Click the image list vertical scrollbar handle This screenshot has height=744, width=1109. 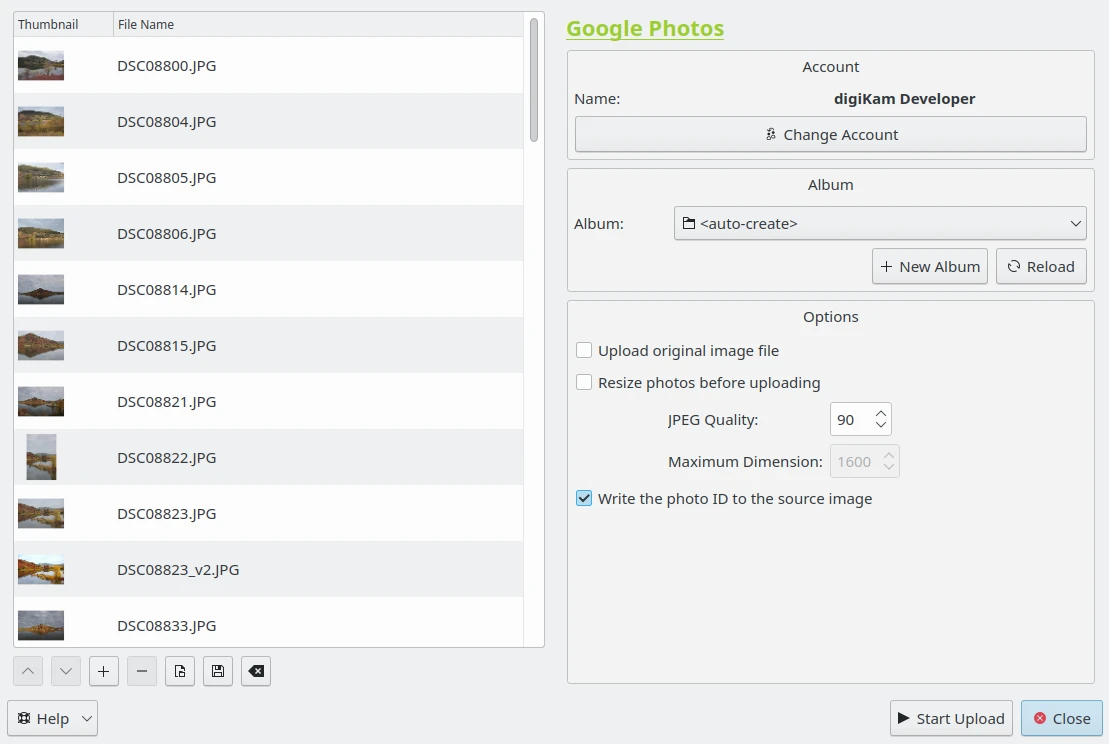[x=534, y=80]
